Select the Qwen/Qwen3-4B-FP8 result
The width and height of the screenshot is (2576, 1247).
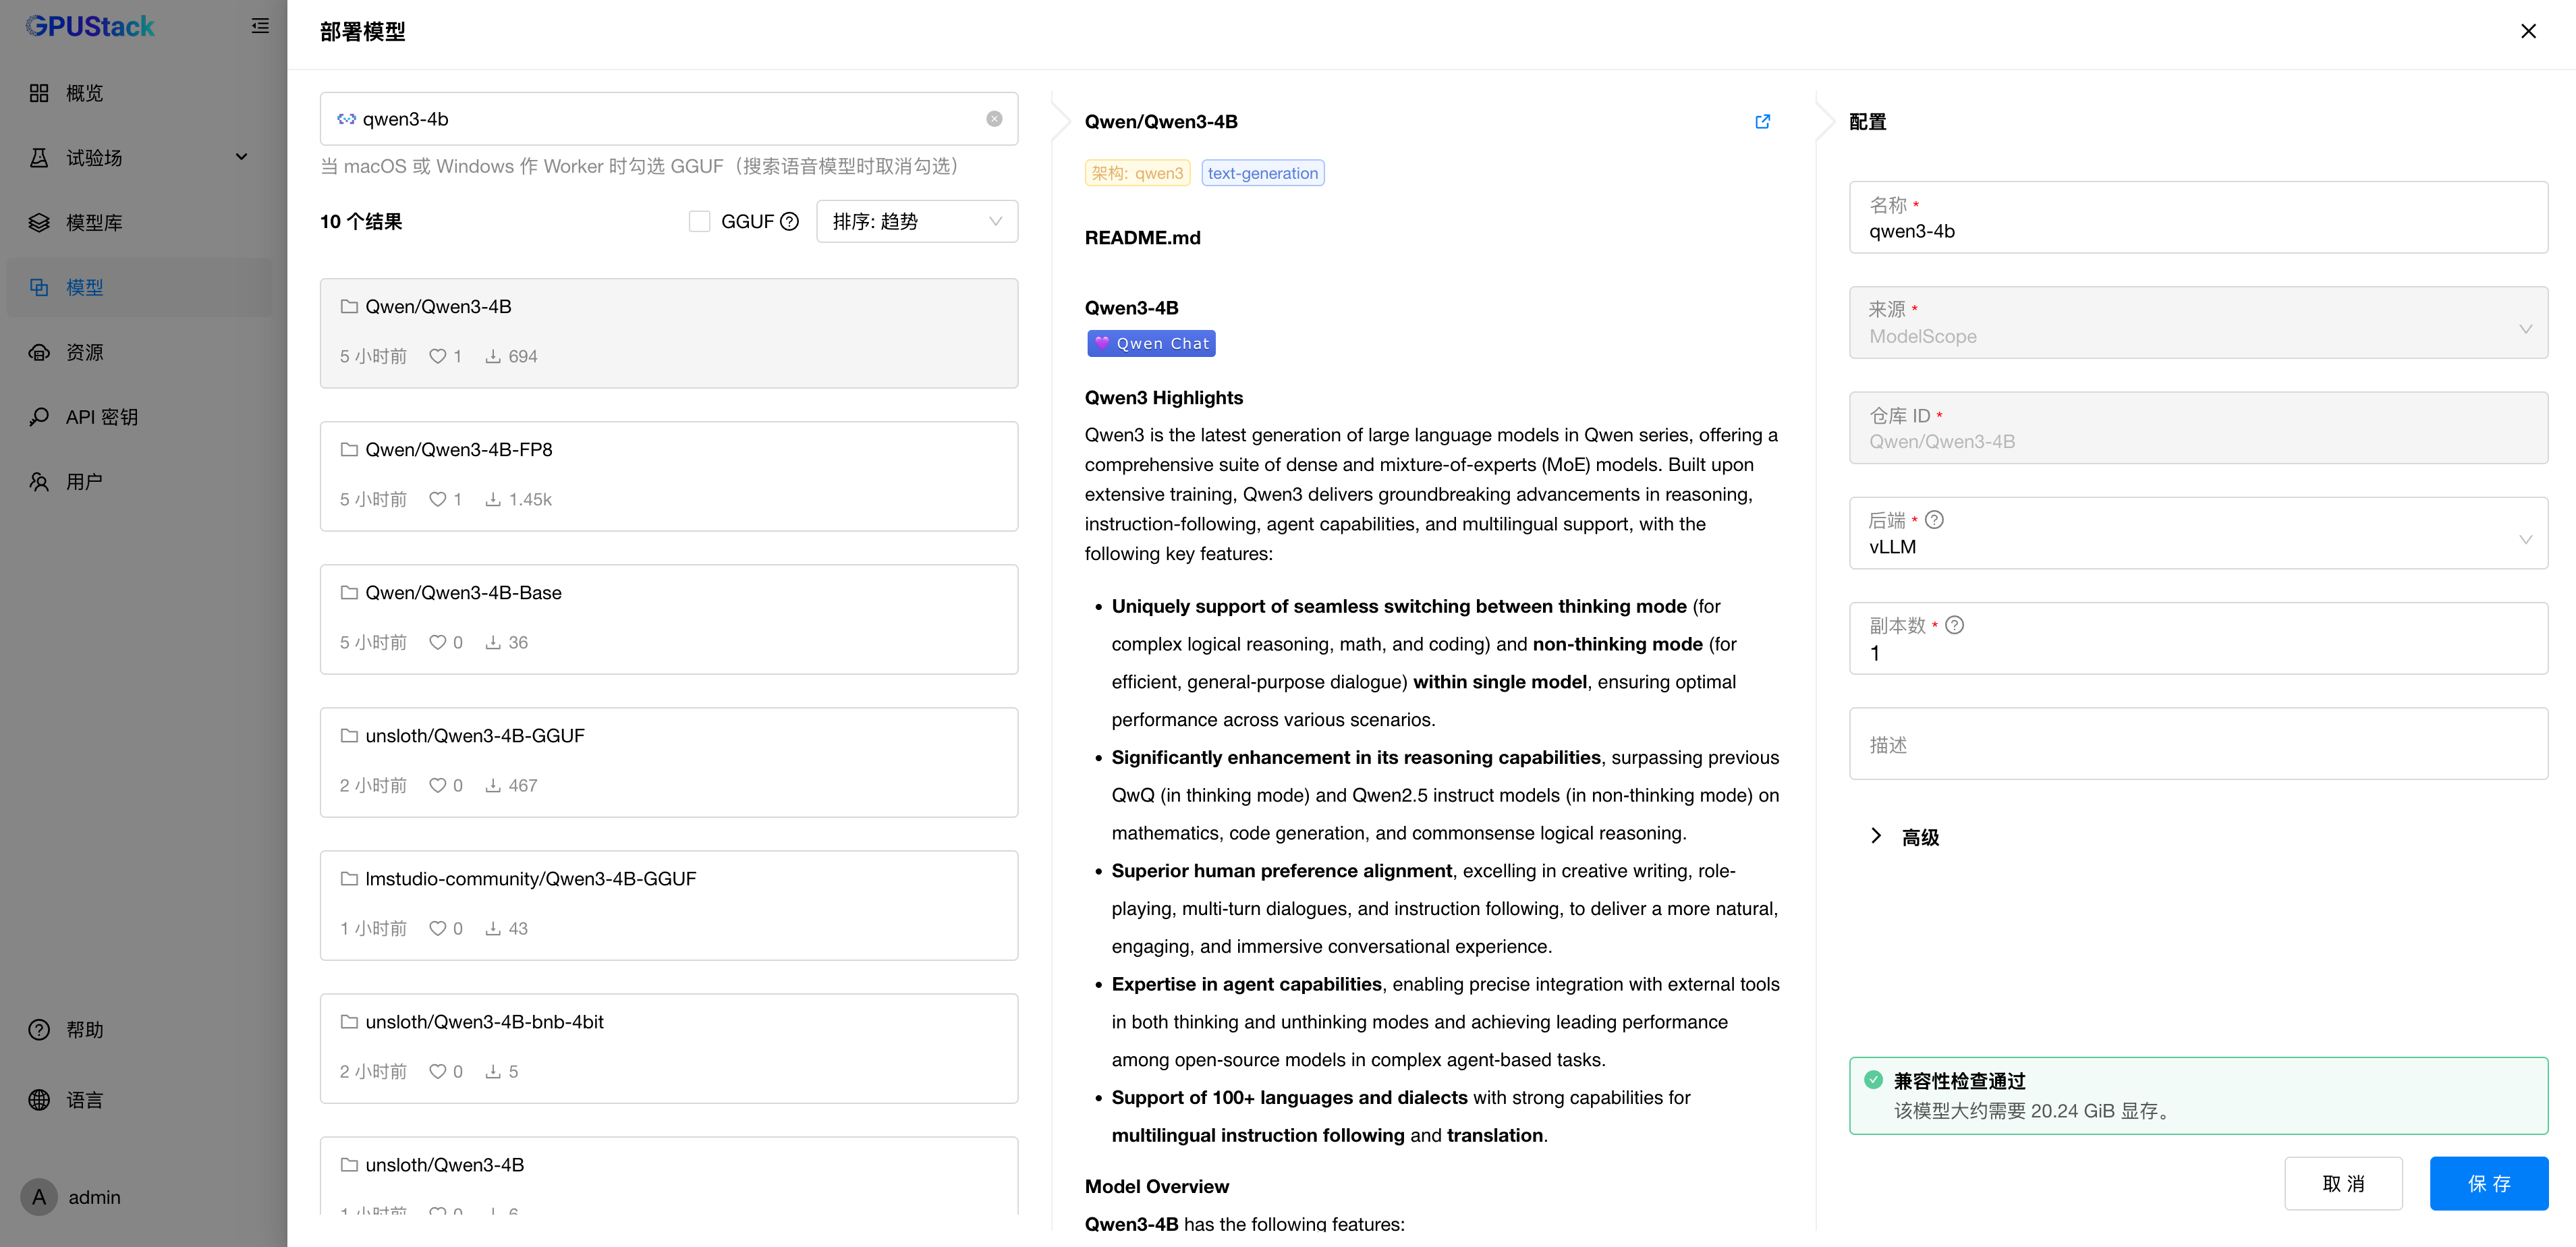tap(669, 476)
